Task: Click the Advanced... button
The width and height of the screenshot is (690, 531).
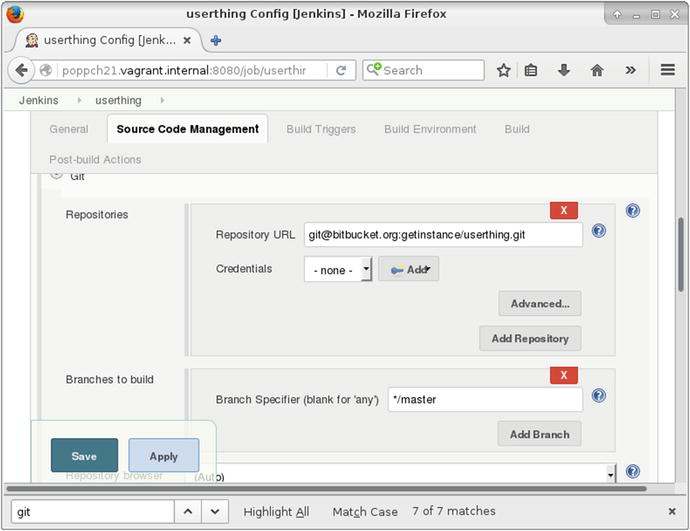Action: coord(540,304)
